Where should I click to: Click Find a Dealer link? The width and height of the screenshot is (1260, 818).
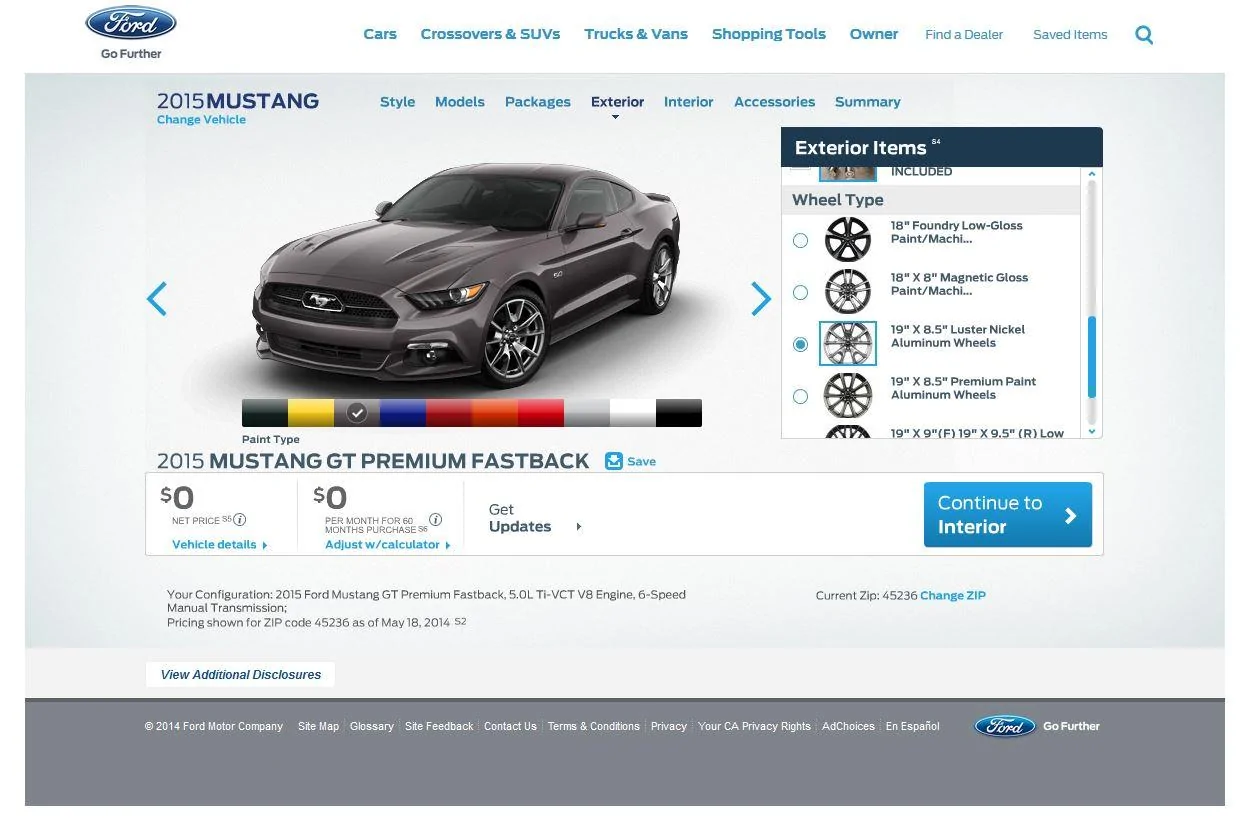[964, 35]
